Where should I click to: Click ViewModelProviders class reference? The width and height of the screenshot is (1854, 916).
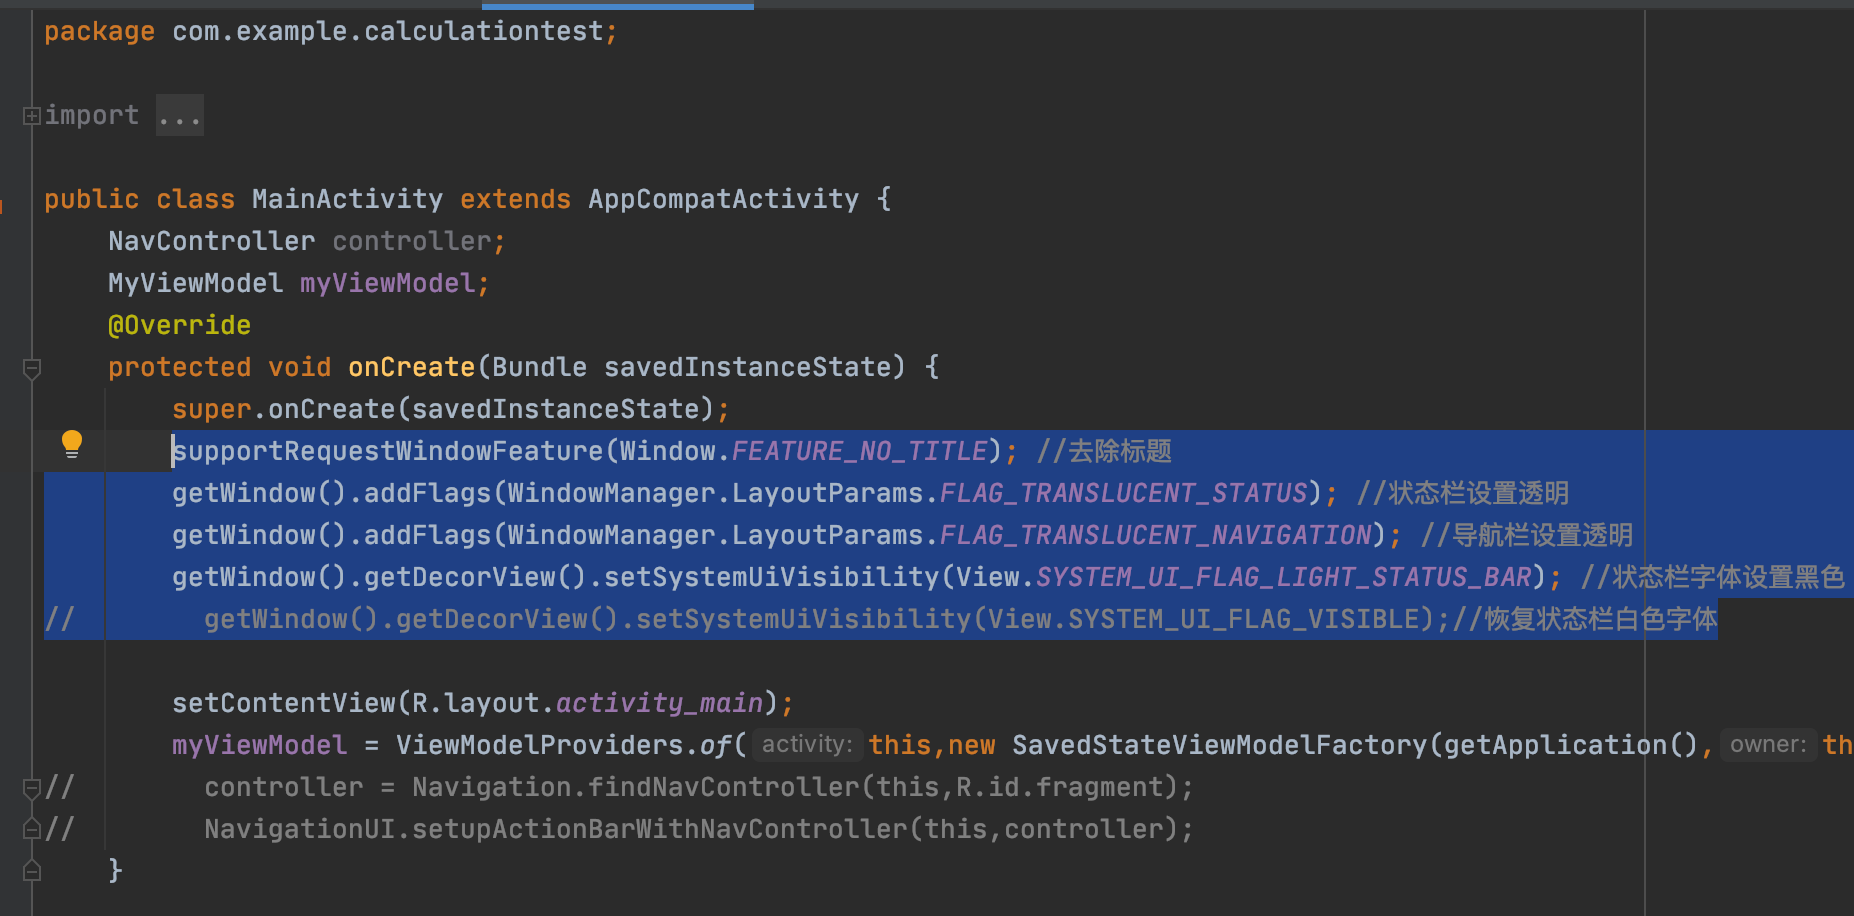point(540,745)
